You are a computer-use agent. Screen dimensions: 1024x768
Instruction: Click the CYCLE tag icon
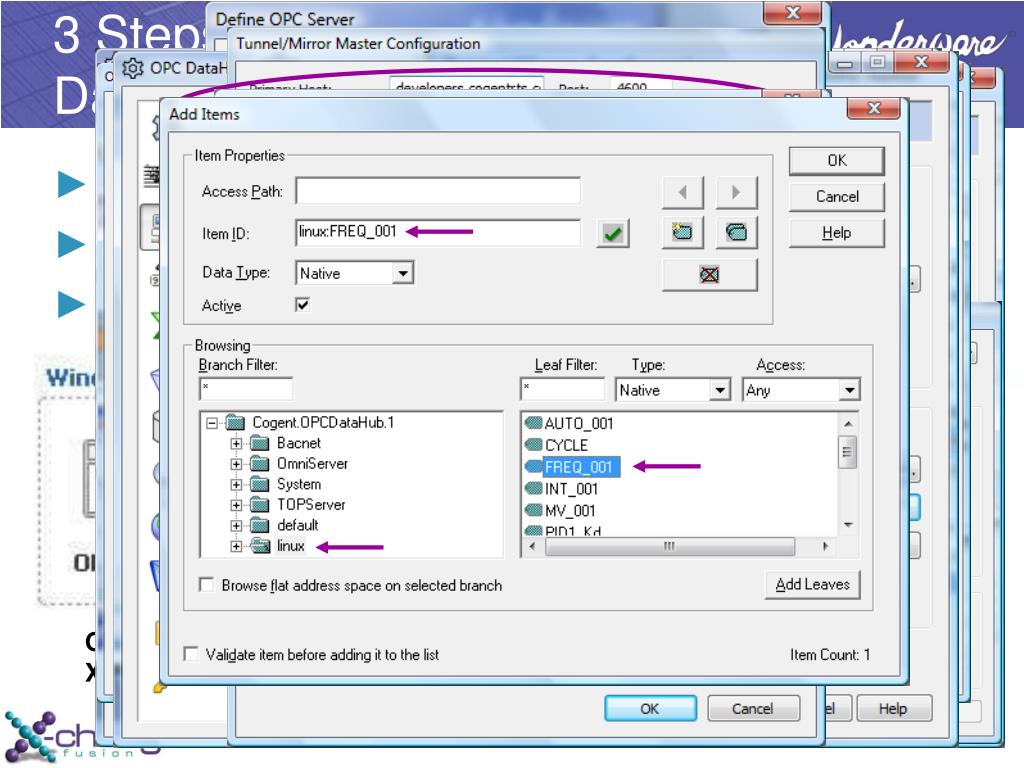(x=534, y=445)
